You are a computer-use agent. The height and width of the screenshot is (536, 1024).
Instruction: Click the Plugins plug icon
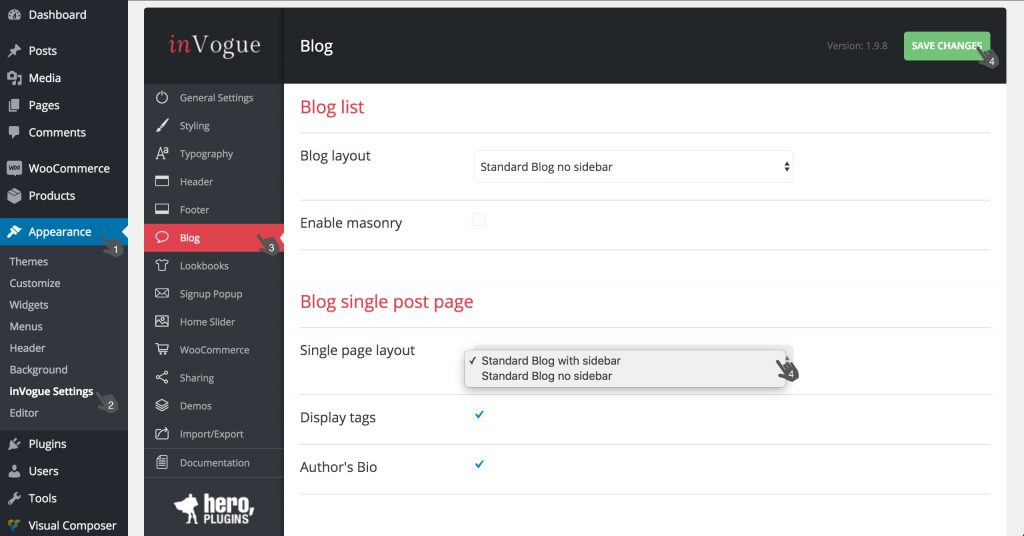(14, 444)
